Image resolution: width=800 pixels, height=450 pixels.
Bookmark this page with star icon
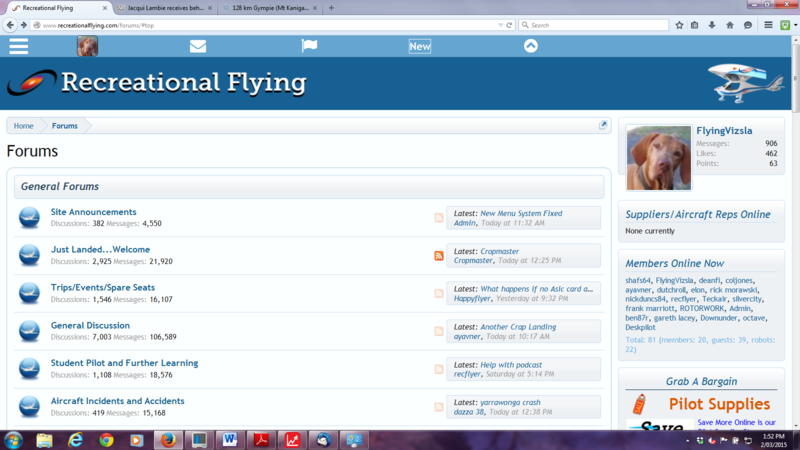(x=679, y=25)
